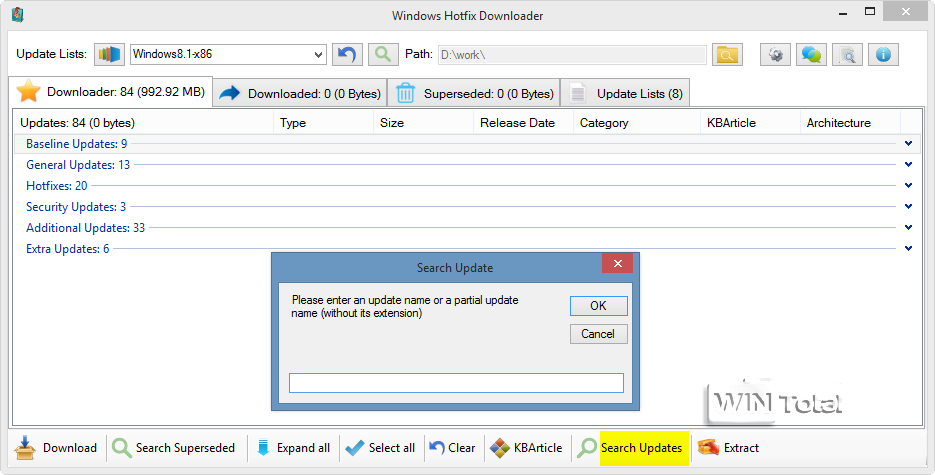The height and width of the screenshot is (475, 935).
Task: Open the Superseded tab
Action: click(x=473, y=94)
